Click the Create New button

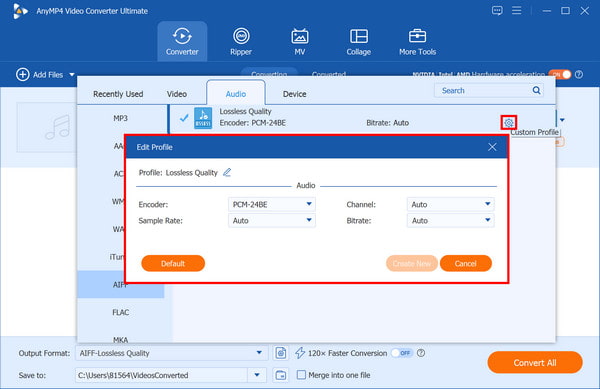pyautogui.click(x=412, y=263)
